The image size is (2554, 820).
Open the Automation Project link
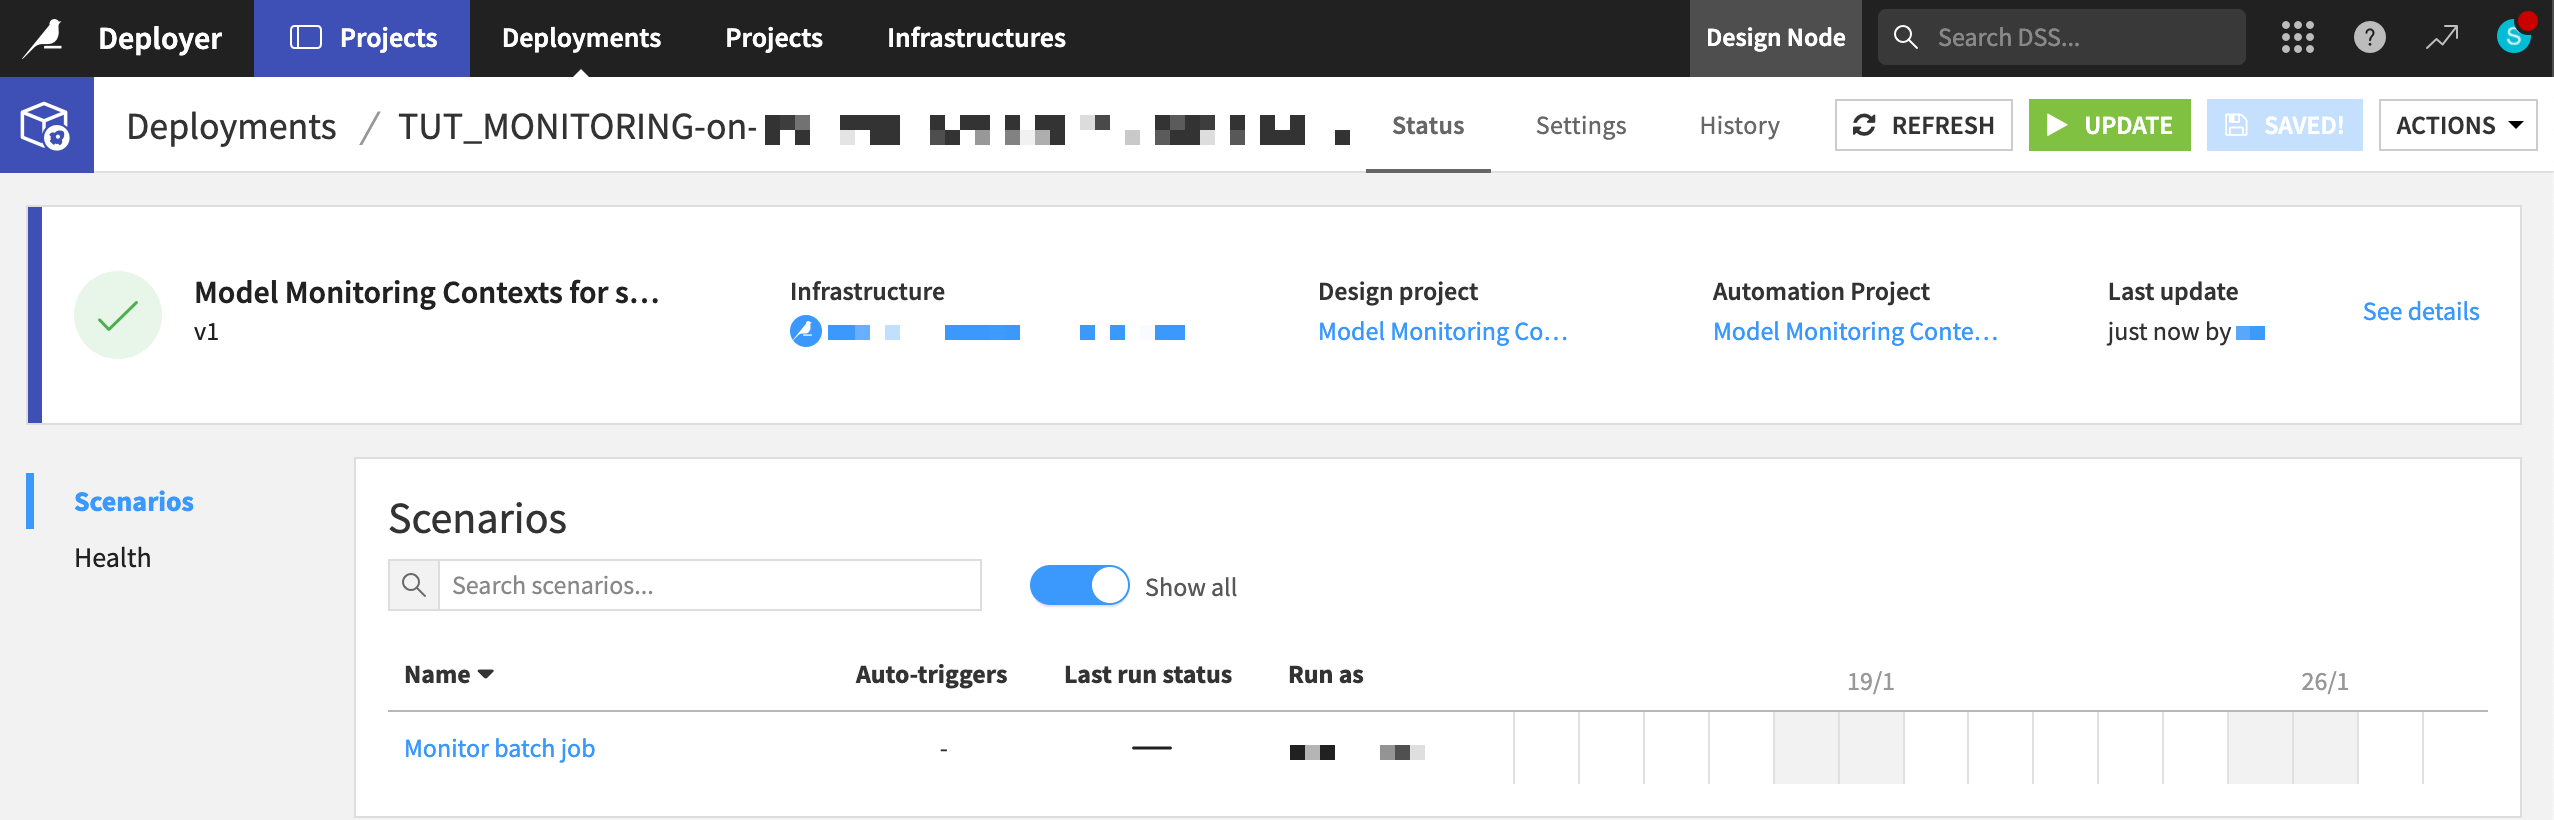pos(1855,331)
